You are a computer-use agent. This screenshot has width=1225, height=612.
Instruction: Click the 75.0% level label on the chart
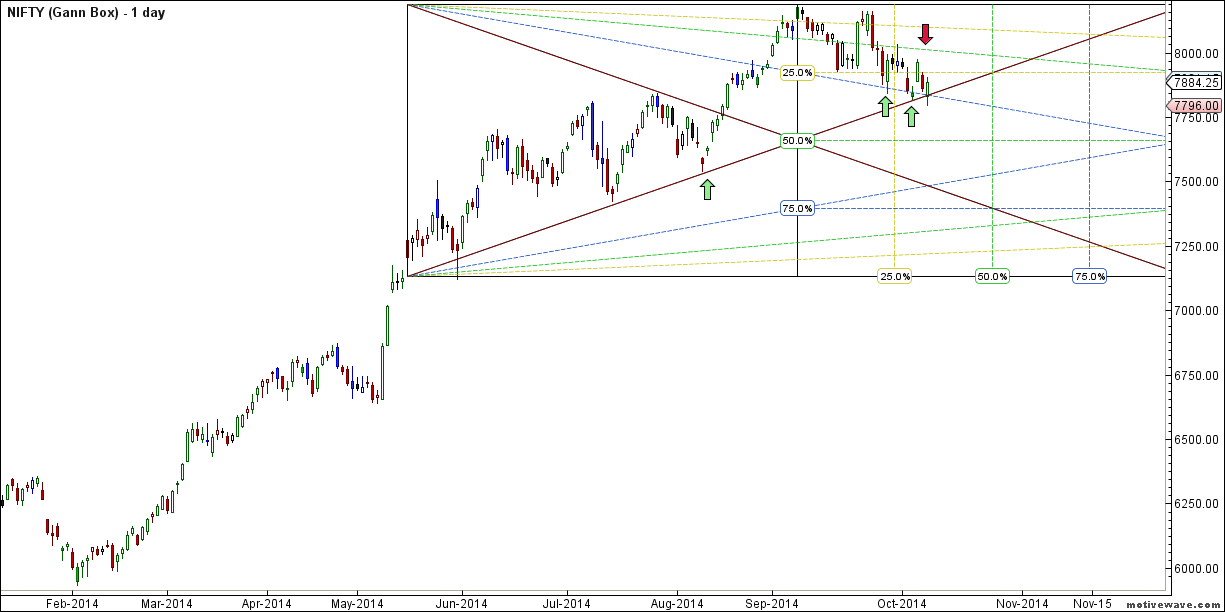[795, 208]
